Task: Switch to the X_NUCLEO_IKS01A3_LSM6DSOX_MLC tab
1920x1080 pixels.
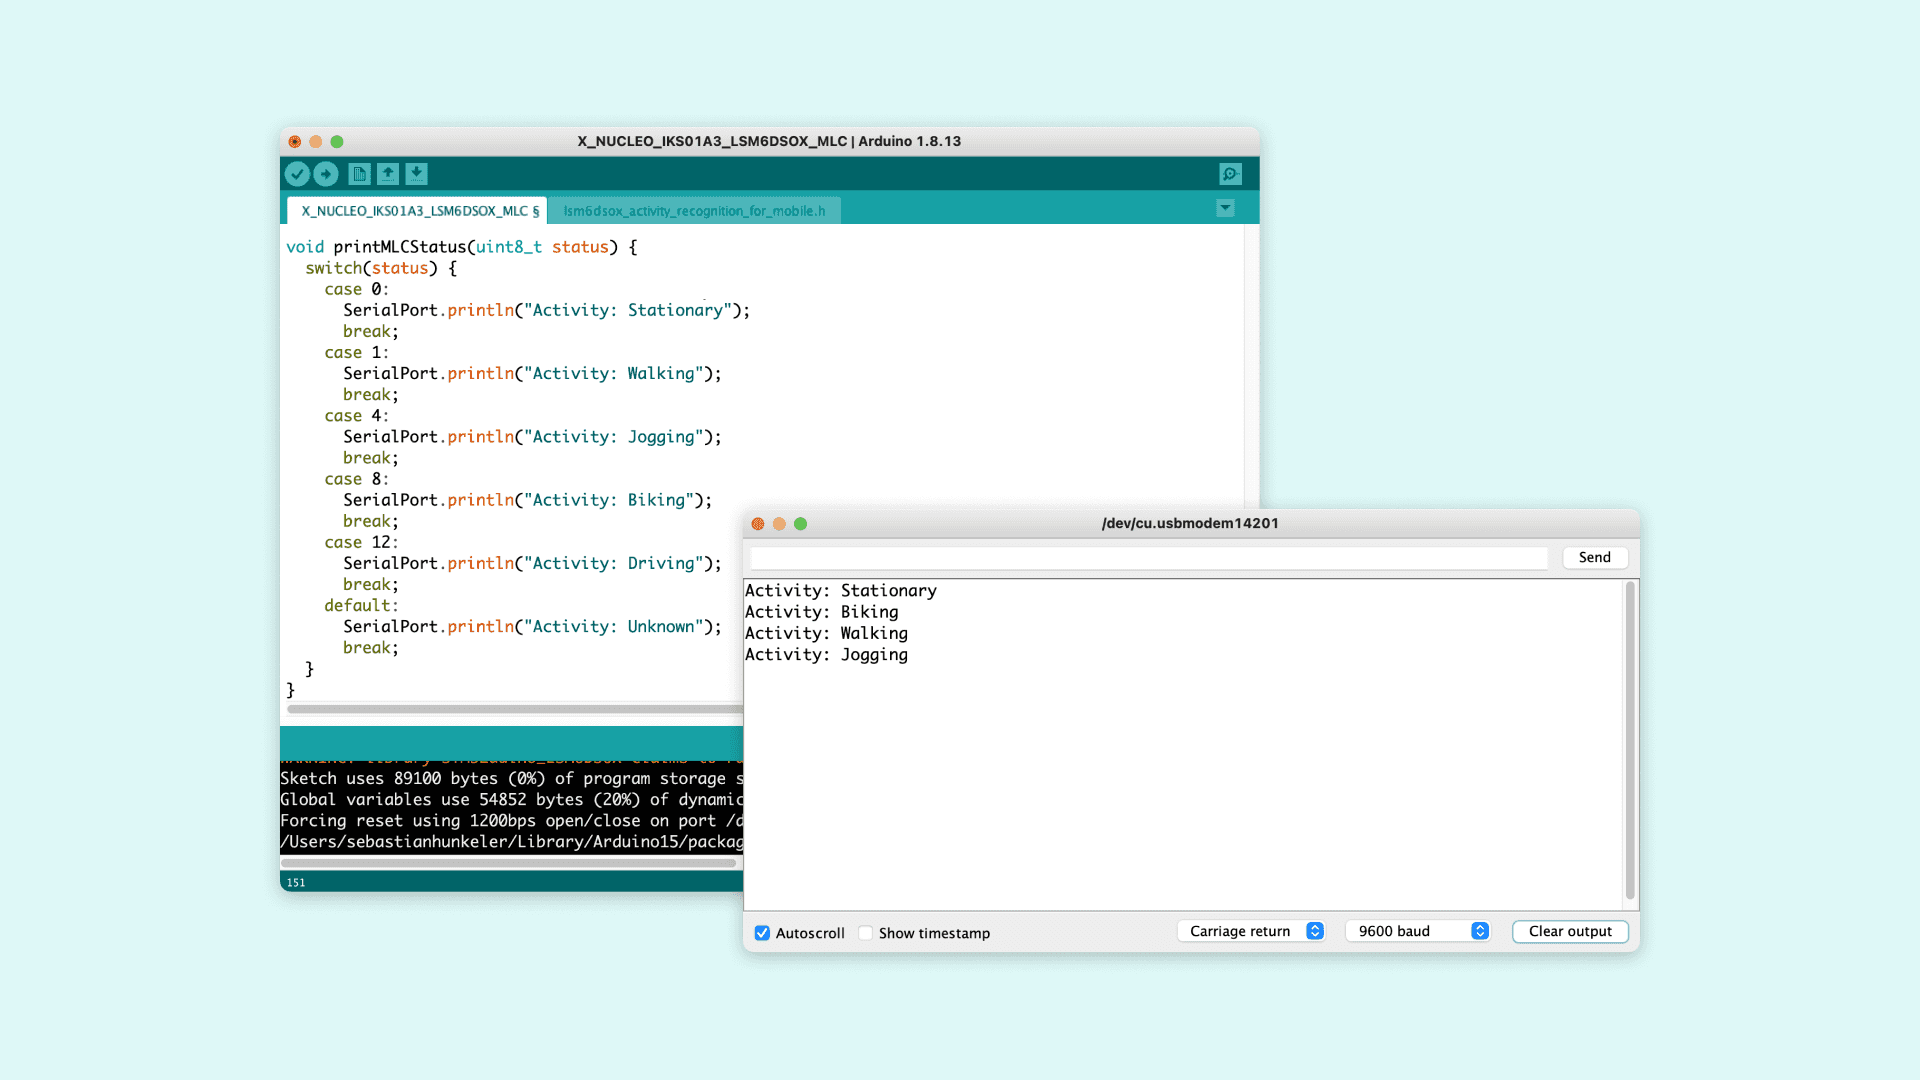Action: [418, 211]
